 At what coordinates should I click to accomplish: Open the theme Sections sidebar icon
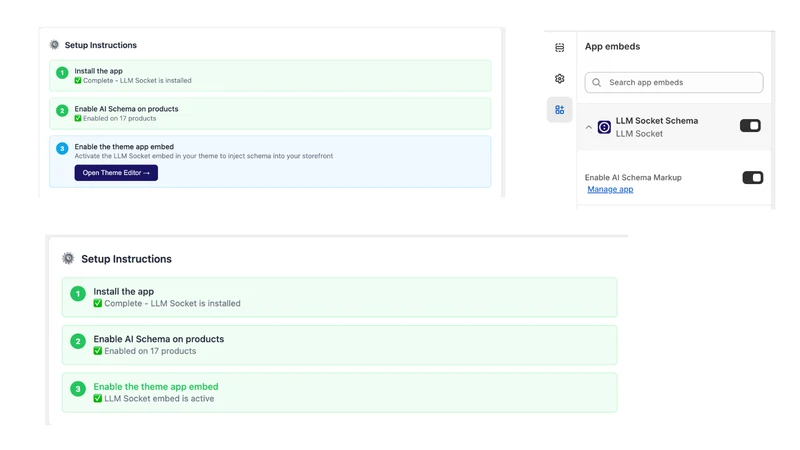[560, 47]
